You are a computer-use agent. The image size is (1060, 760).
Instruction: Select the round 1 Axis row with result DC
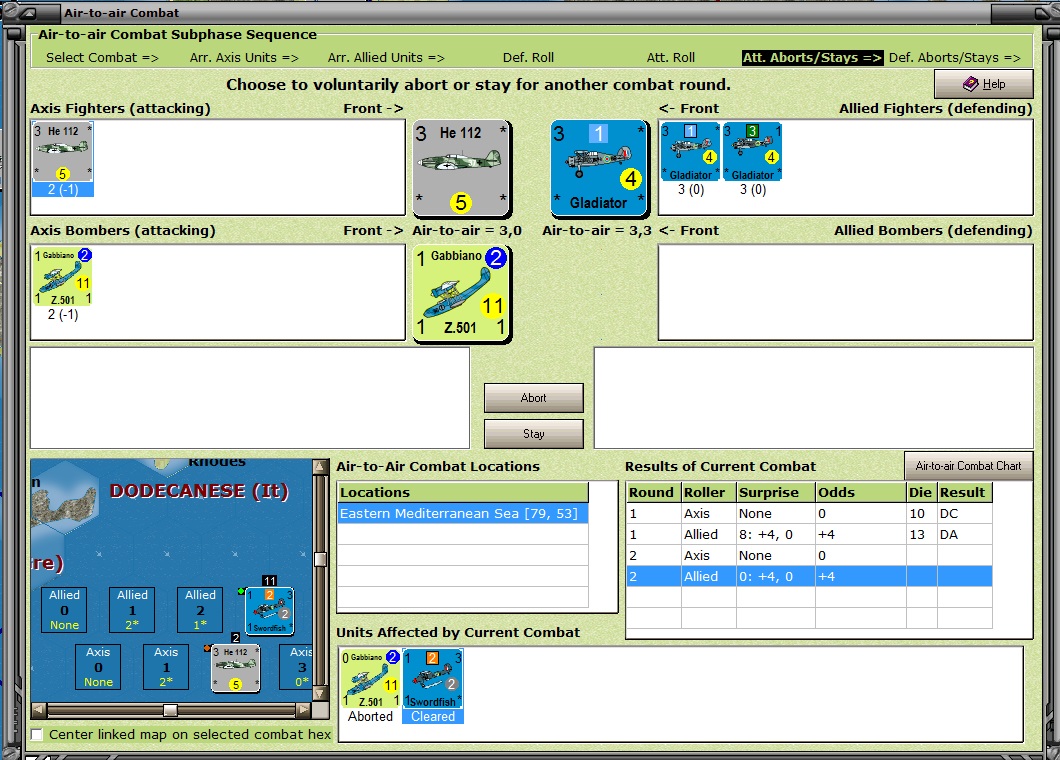point(809,514)
